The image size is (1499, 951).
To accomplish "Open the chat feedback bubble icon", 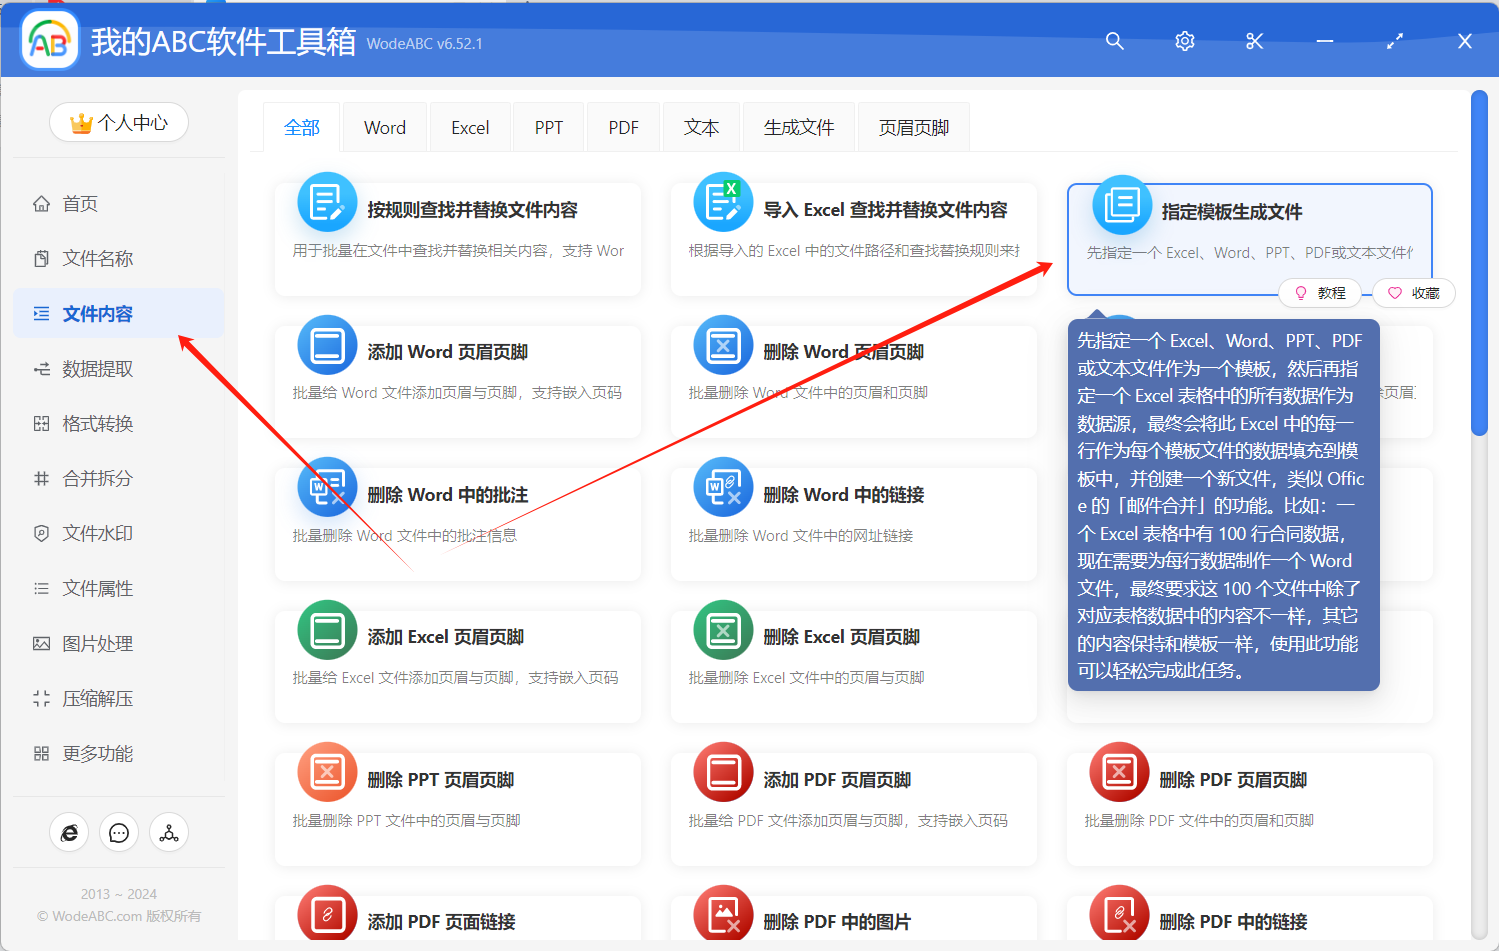I will pos(119,832).
